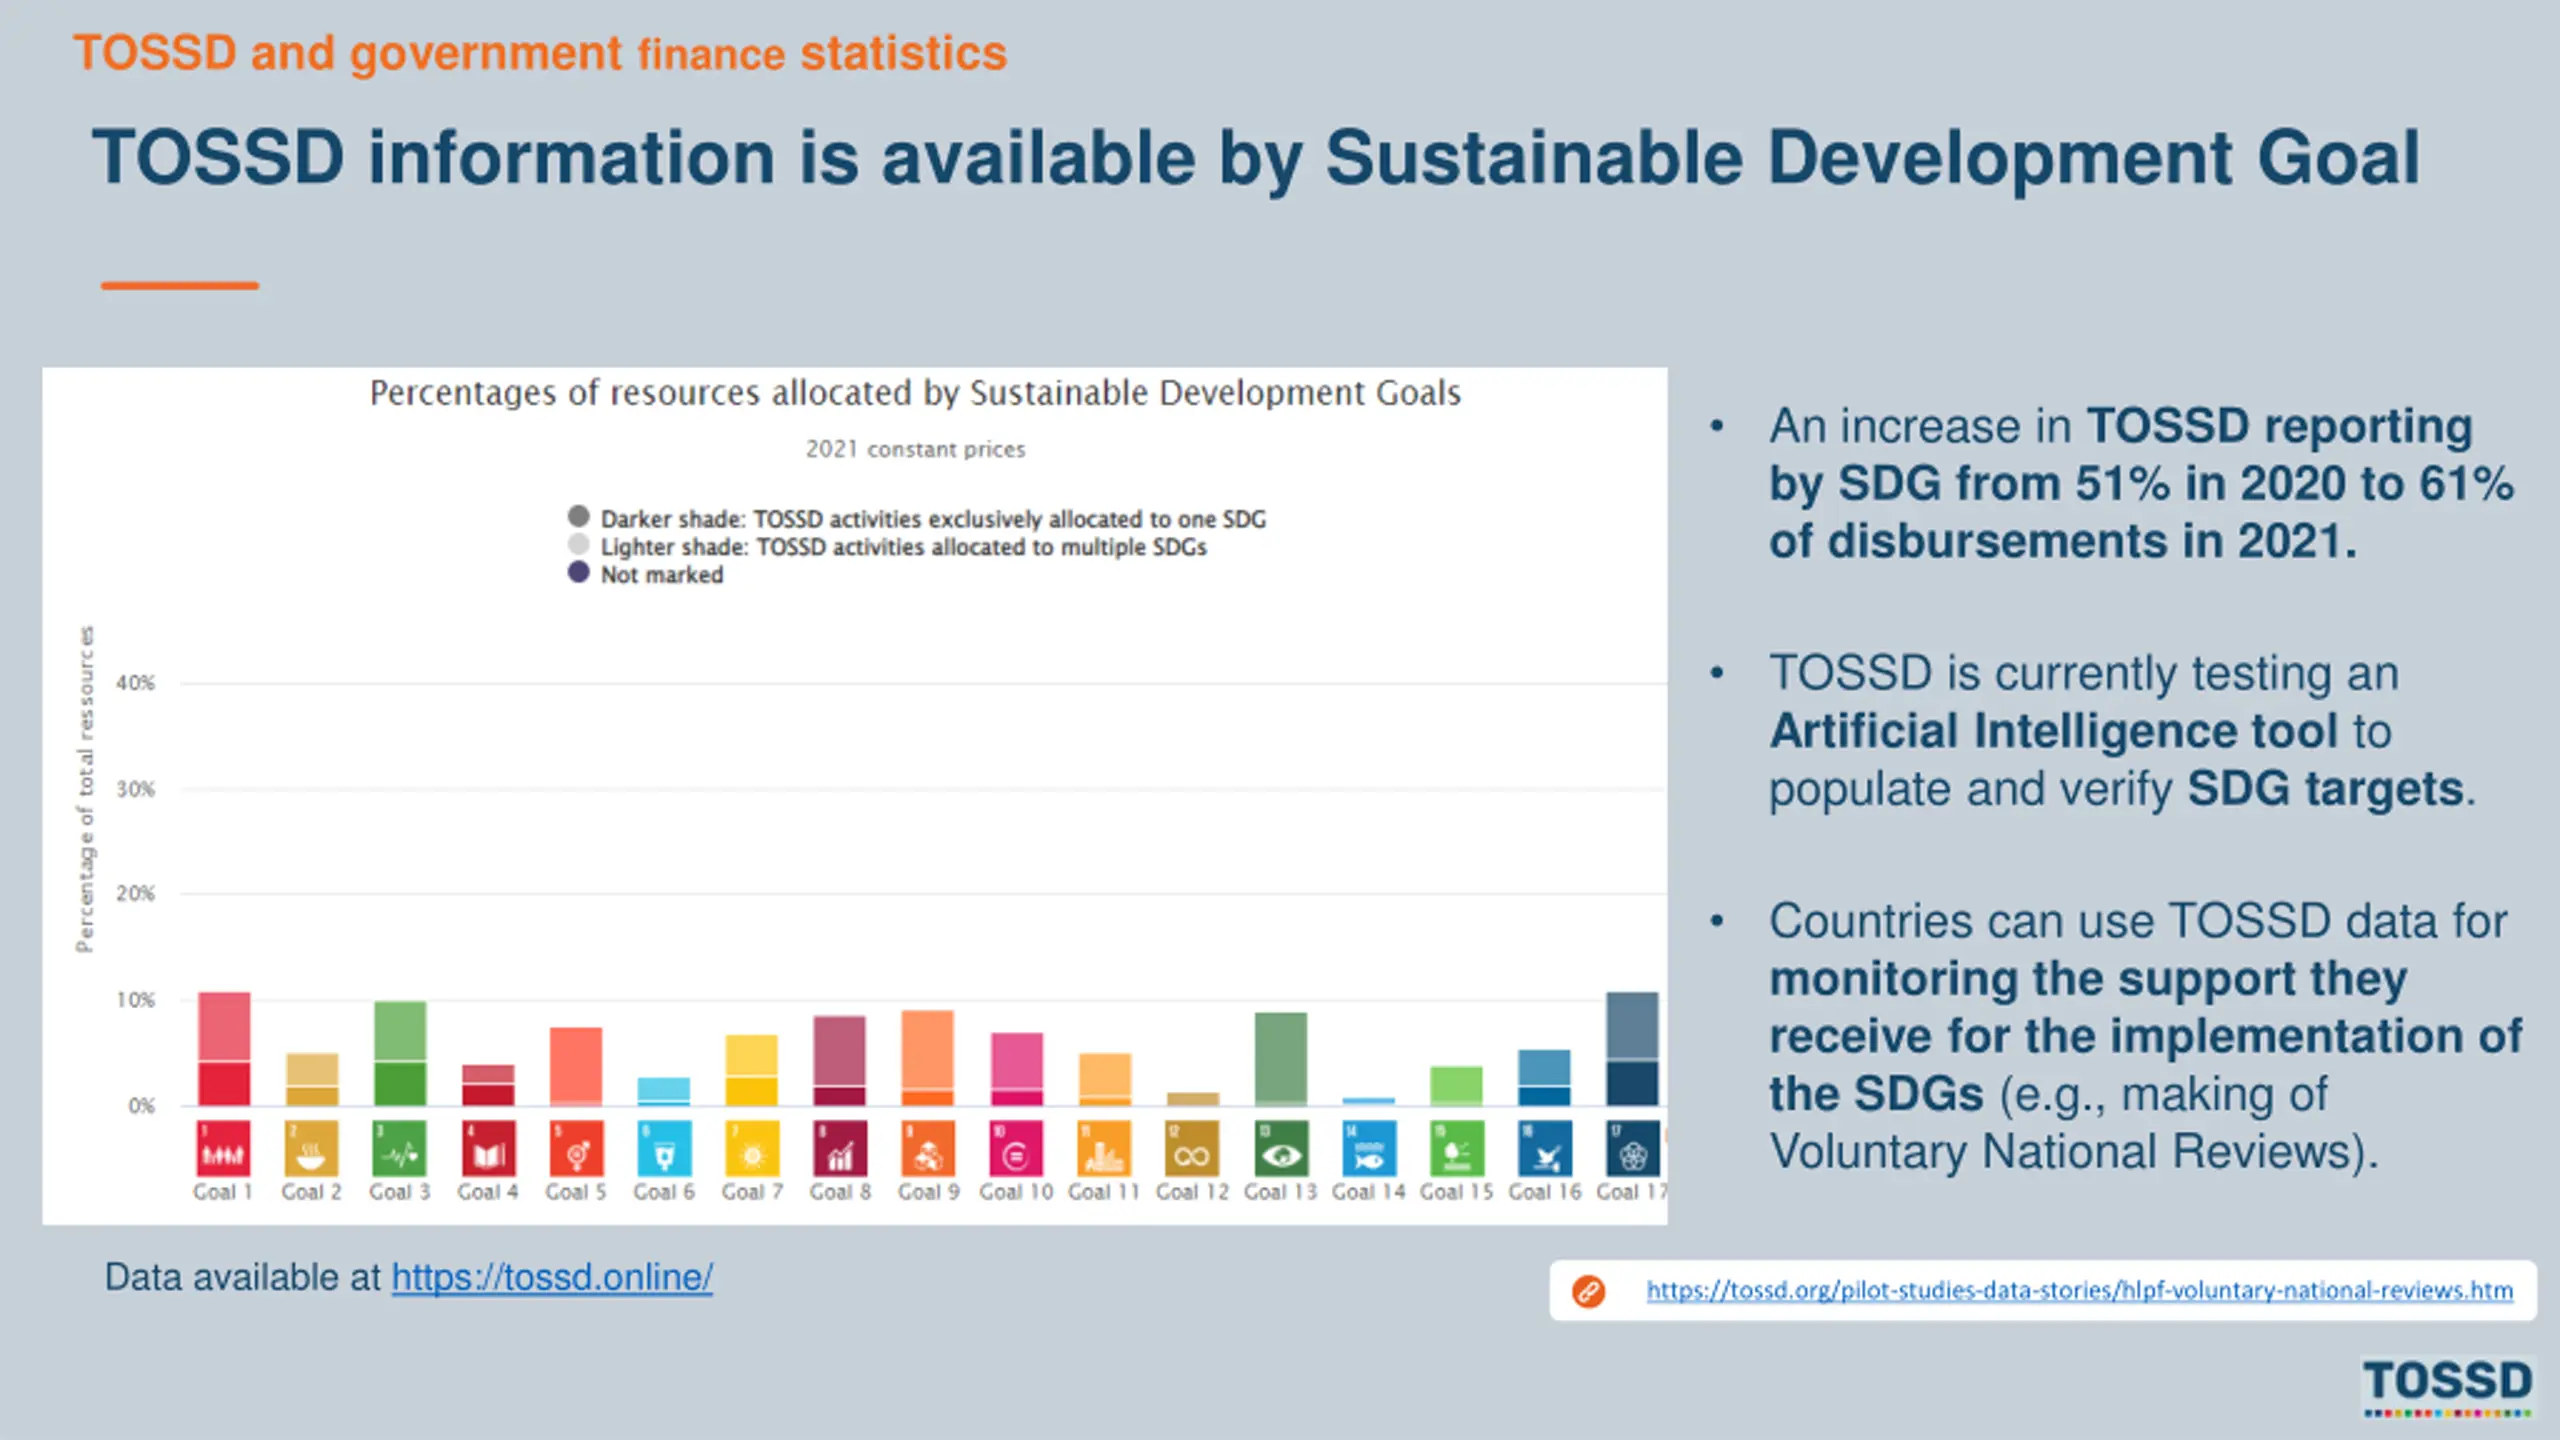Click the 'Not marked' legend label
2560x1440 pixels.
[662, 575]
